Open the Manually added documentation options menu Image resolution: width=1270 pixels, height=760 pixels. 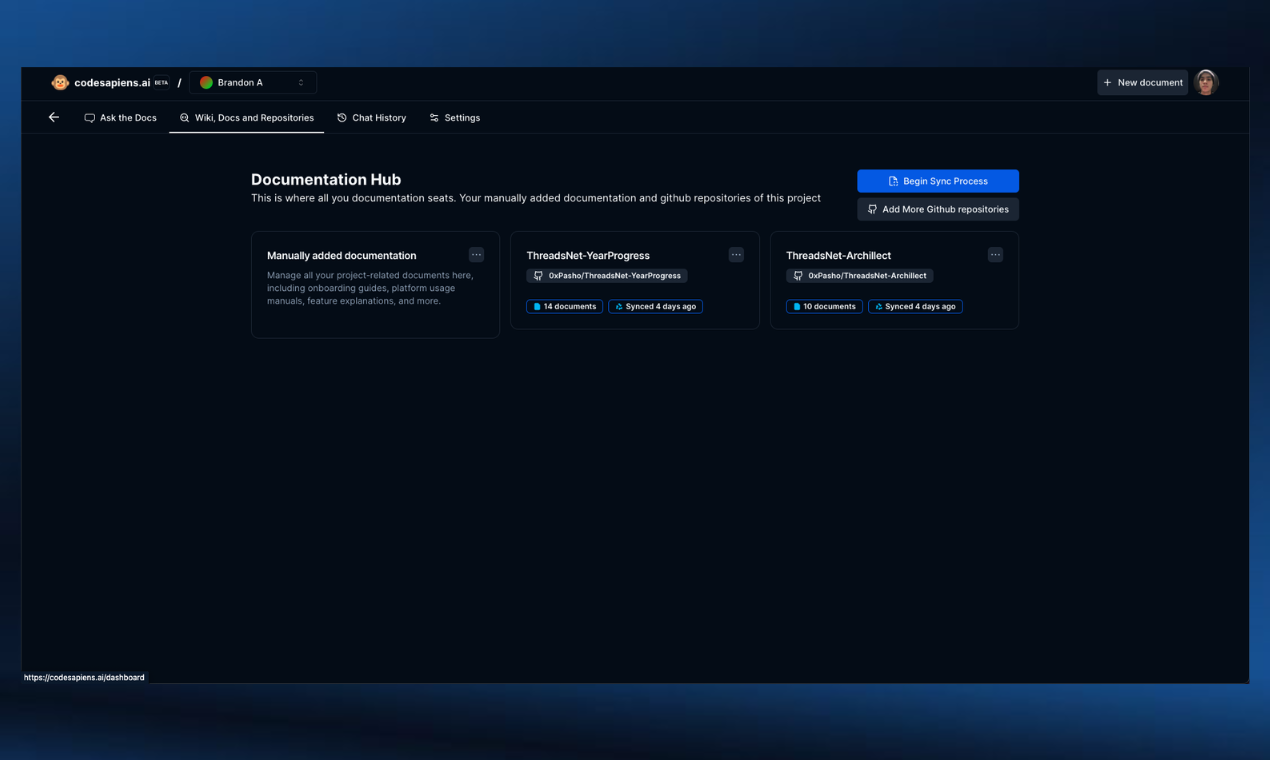point(476,254)
